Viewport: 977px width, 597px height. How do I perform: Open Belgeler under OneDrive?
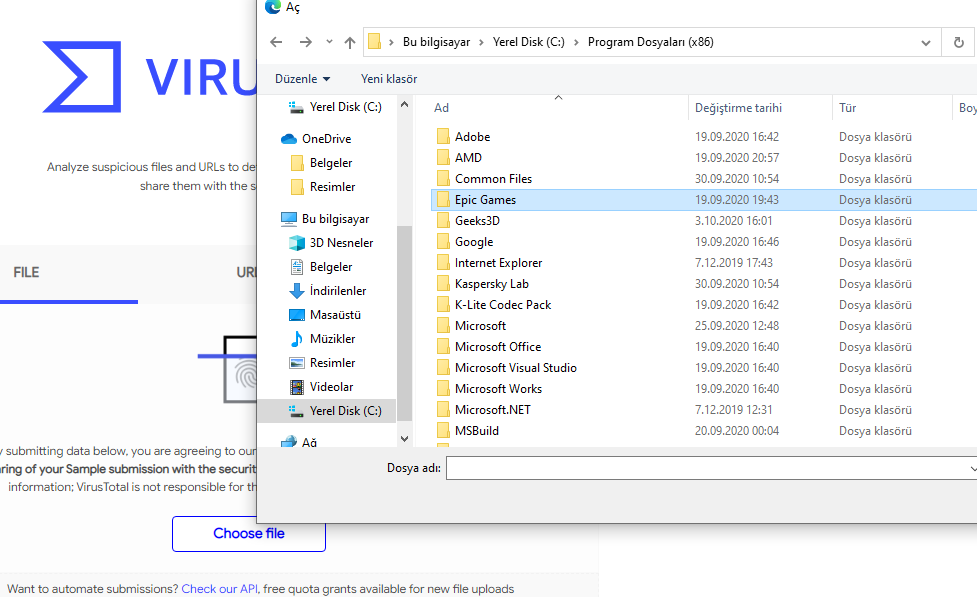point(322,163)
